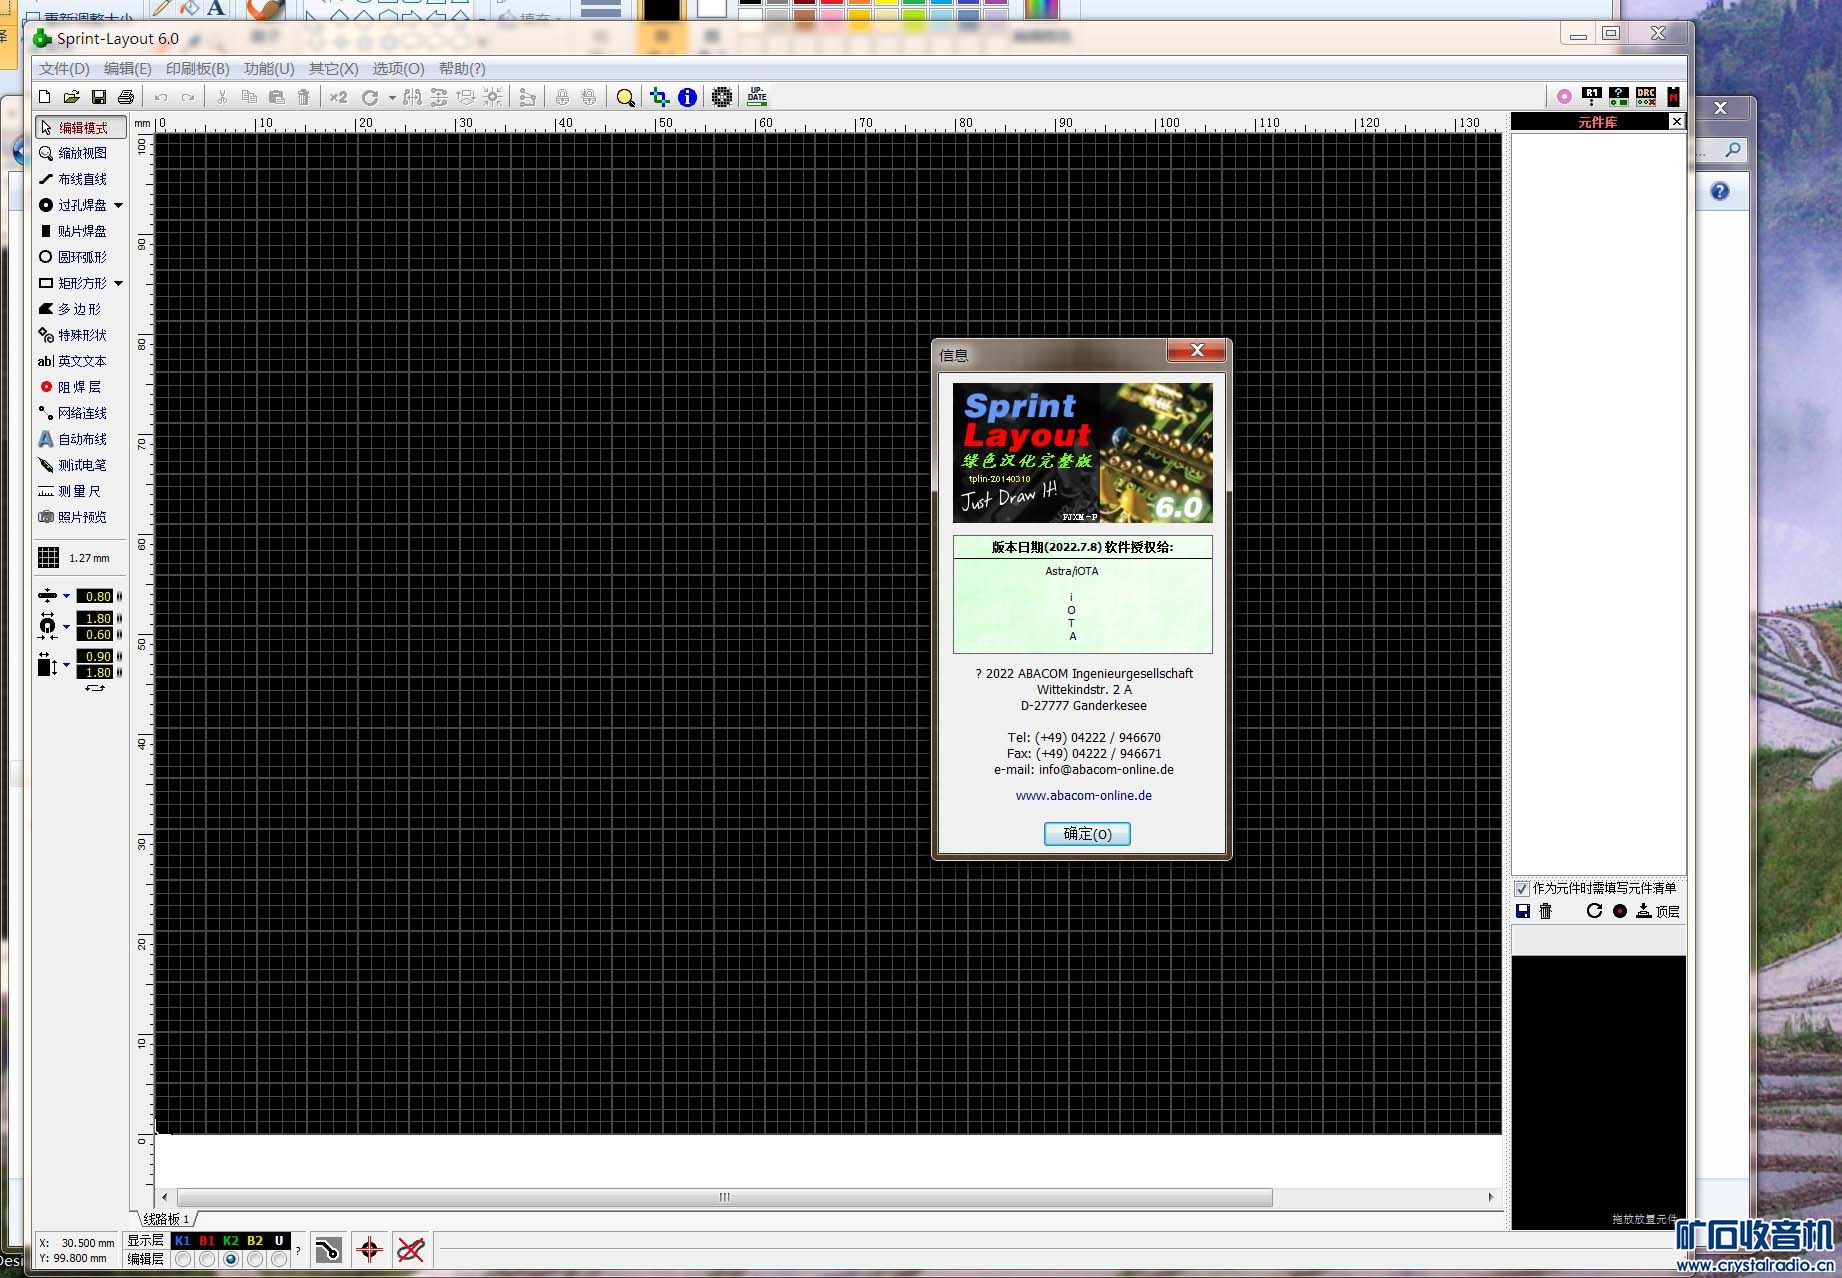Image resolution: width=1842 pixels, height=1278 pixels.
Task: Uncheck 作为元件时需填写元件清单 checkbox
Action: point(1522,888)
